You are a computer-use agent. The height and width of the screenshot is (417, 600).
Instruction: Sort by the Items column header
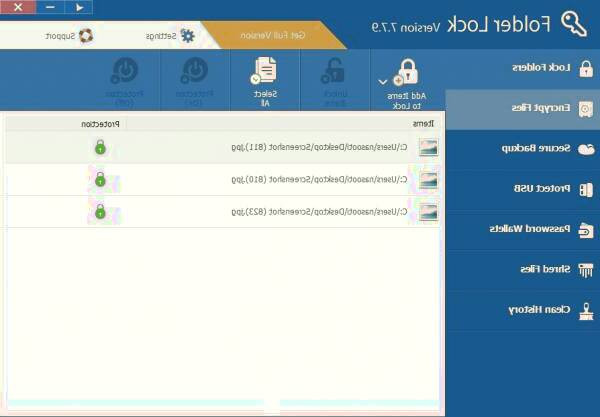(x=423, y=124)
